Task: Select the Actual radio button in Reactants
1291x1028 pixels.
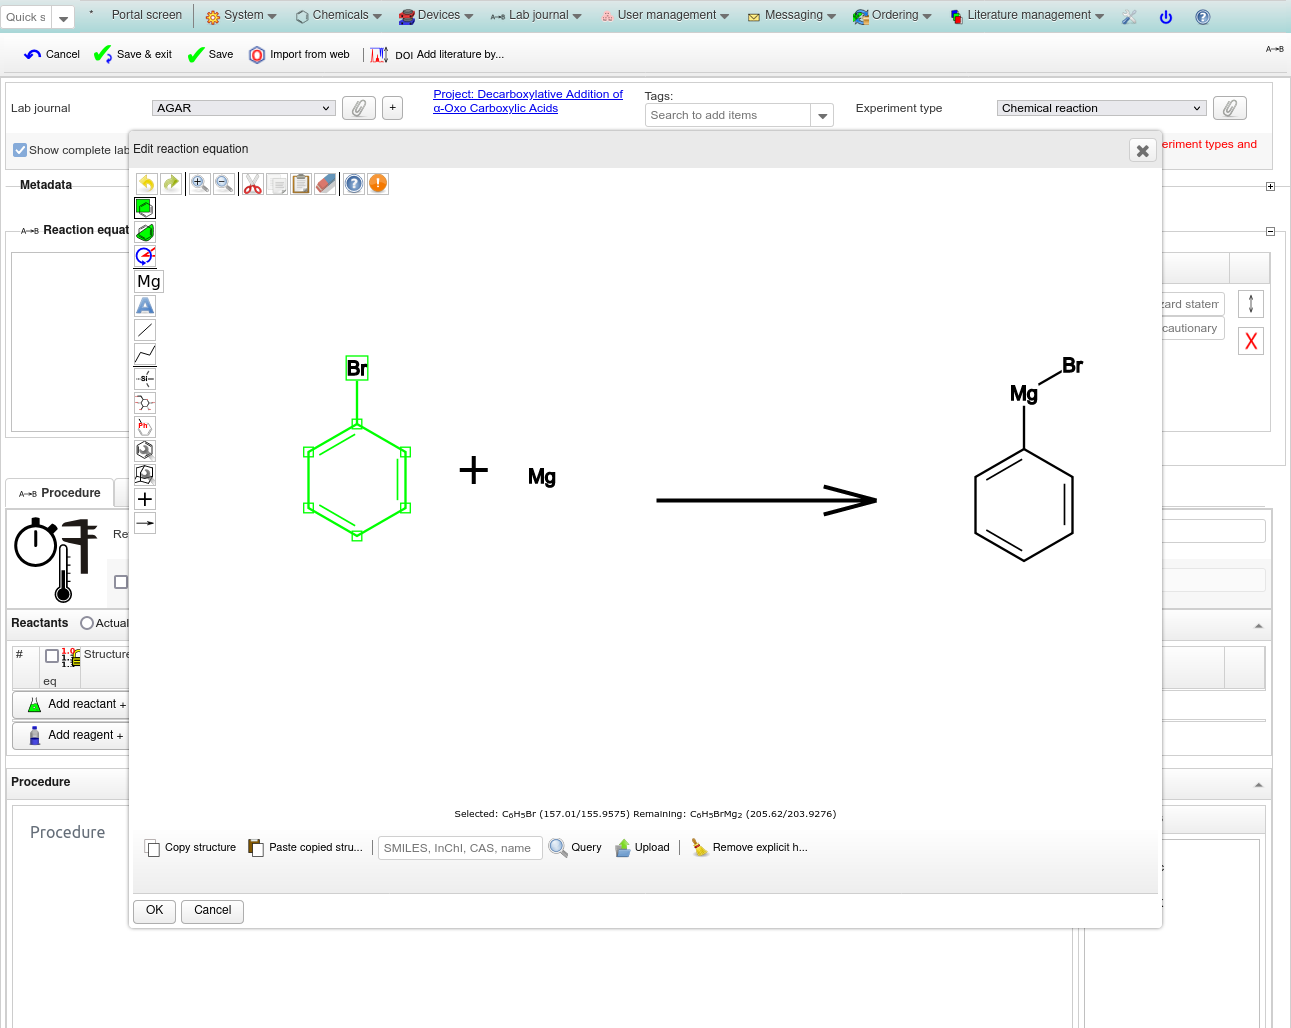Action: click(x=87, y=623)
